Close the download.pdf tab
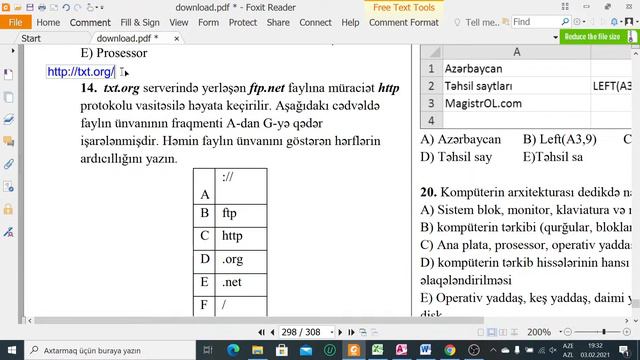This screenshot has width=640, height=360. [x=176, y=38]
